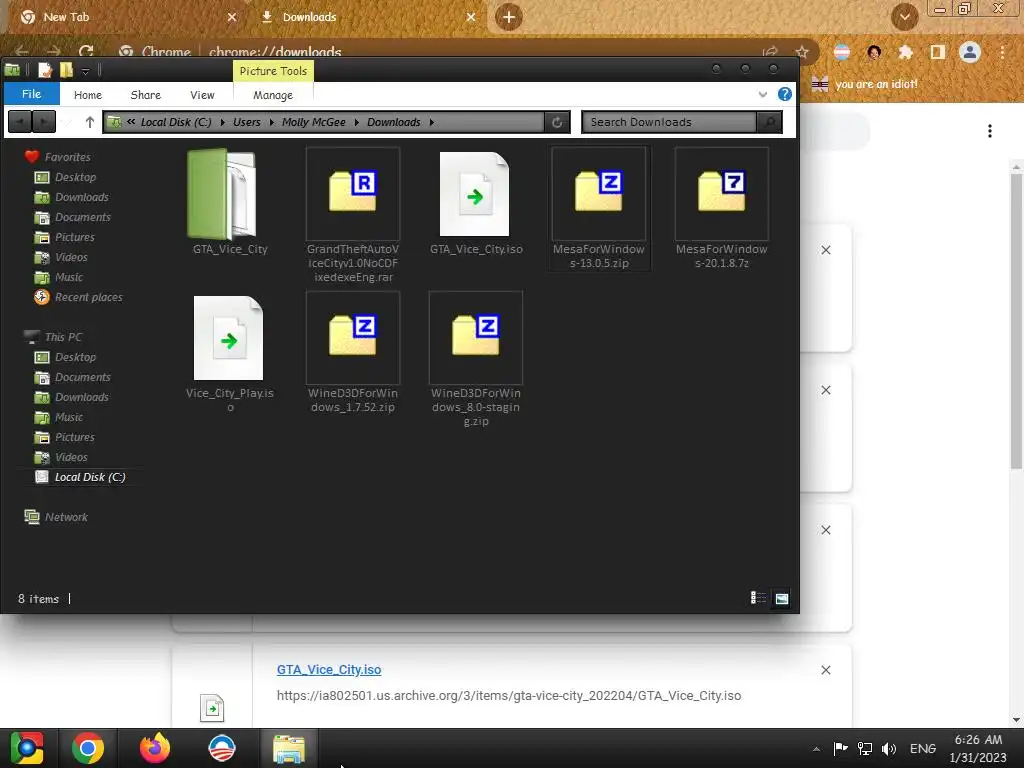Open Documents under Favorites
This screenshot has height=768, width=1024.
[x=72, y=217]
